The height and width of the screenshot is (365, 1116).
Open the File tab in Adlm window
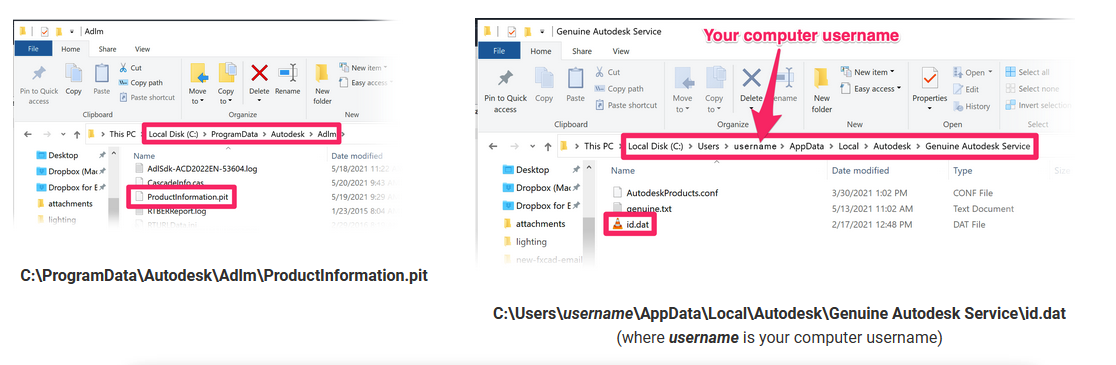pyautogui.click(x=32, y=49)
